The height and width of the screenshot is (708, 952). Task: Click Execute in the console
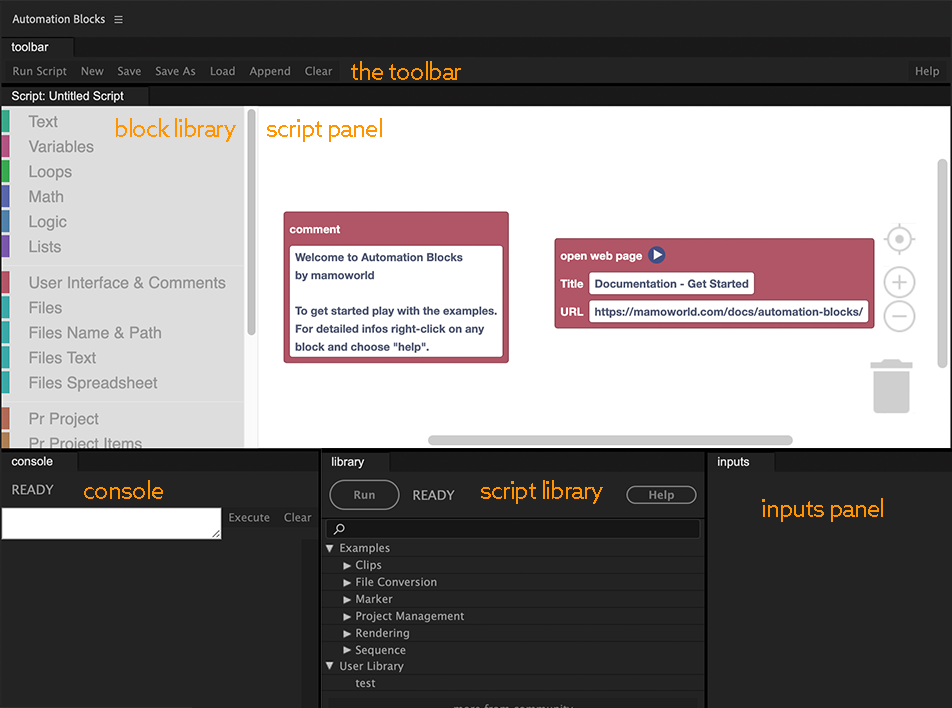(249, 517)
